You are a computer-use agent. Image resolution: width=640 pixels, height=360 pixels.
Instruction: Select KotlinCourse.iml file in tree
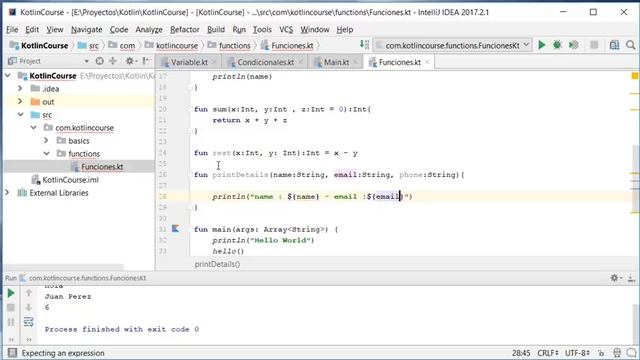70,180
